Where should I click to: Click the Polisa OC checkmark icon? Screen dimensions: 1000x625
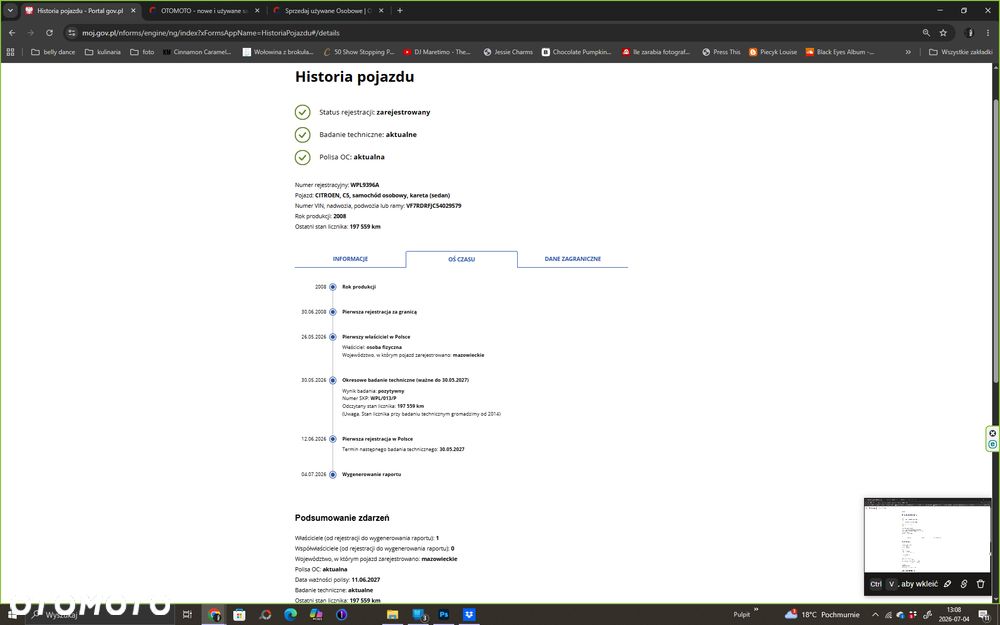click(x=302, y=157)
